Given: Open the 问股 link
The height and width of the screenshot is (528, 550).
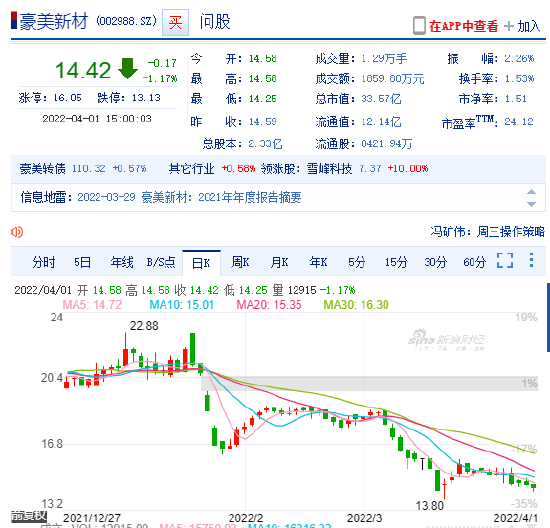Looking at the screenshot, I should 215,21.
